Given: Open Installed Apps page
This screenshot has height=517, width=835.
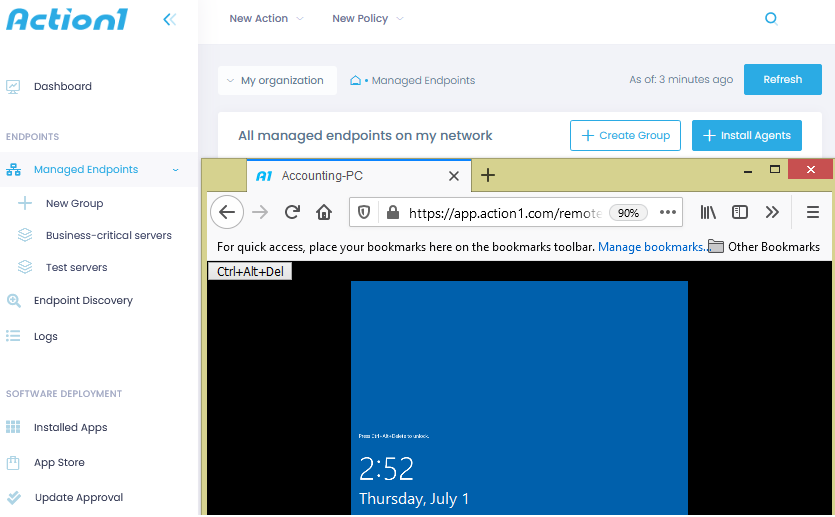Looking at the screenshot, I should click(x=71, y=428).
